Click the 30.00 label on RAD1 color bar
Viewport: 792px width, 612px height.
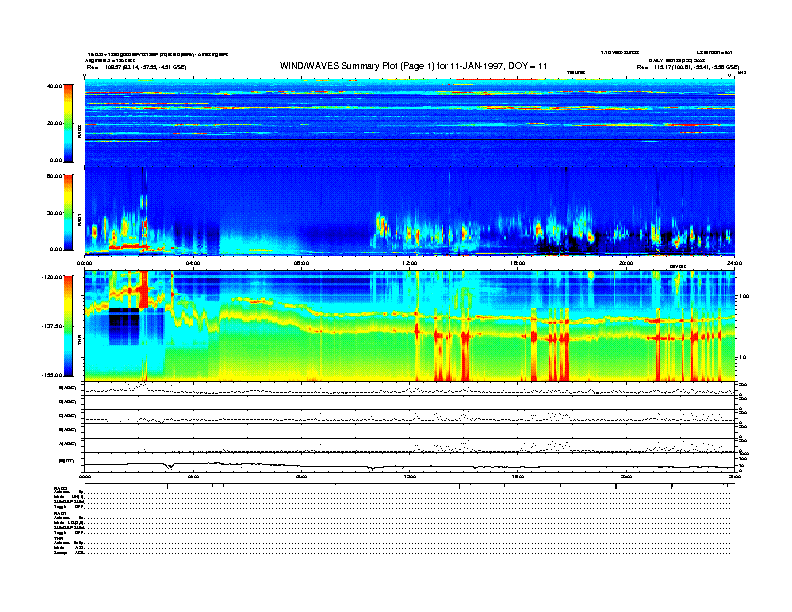tap(55, 213)
